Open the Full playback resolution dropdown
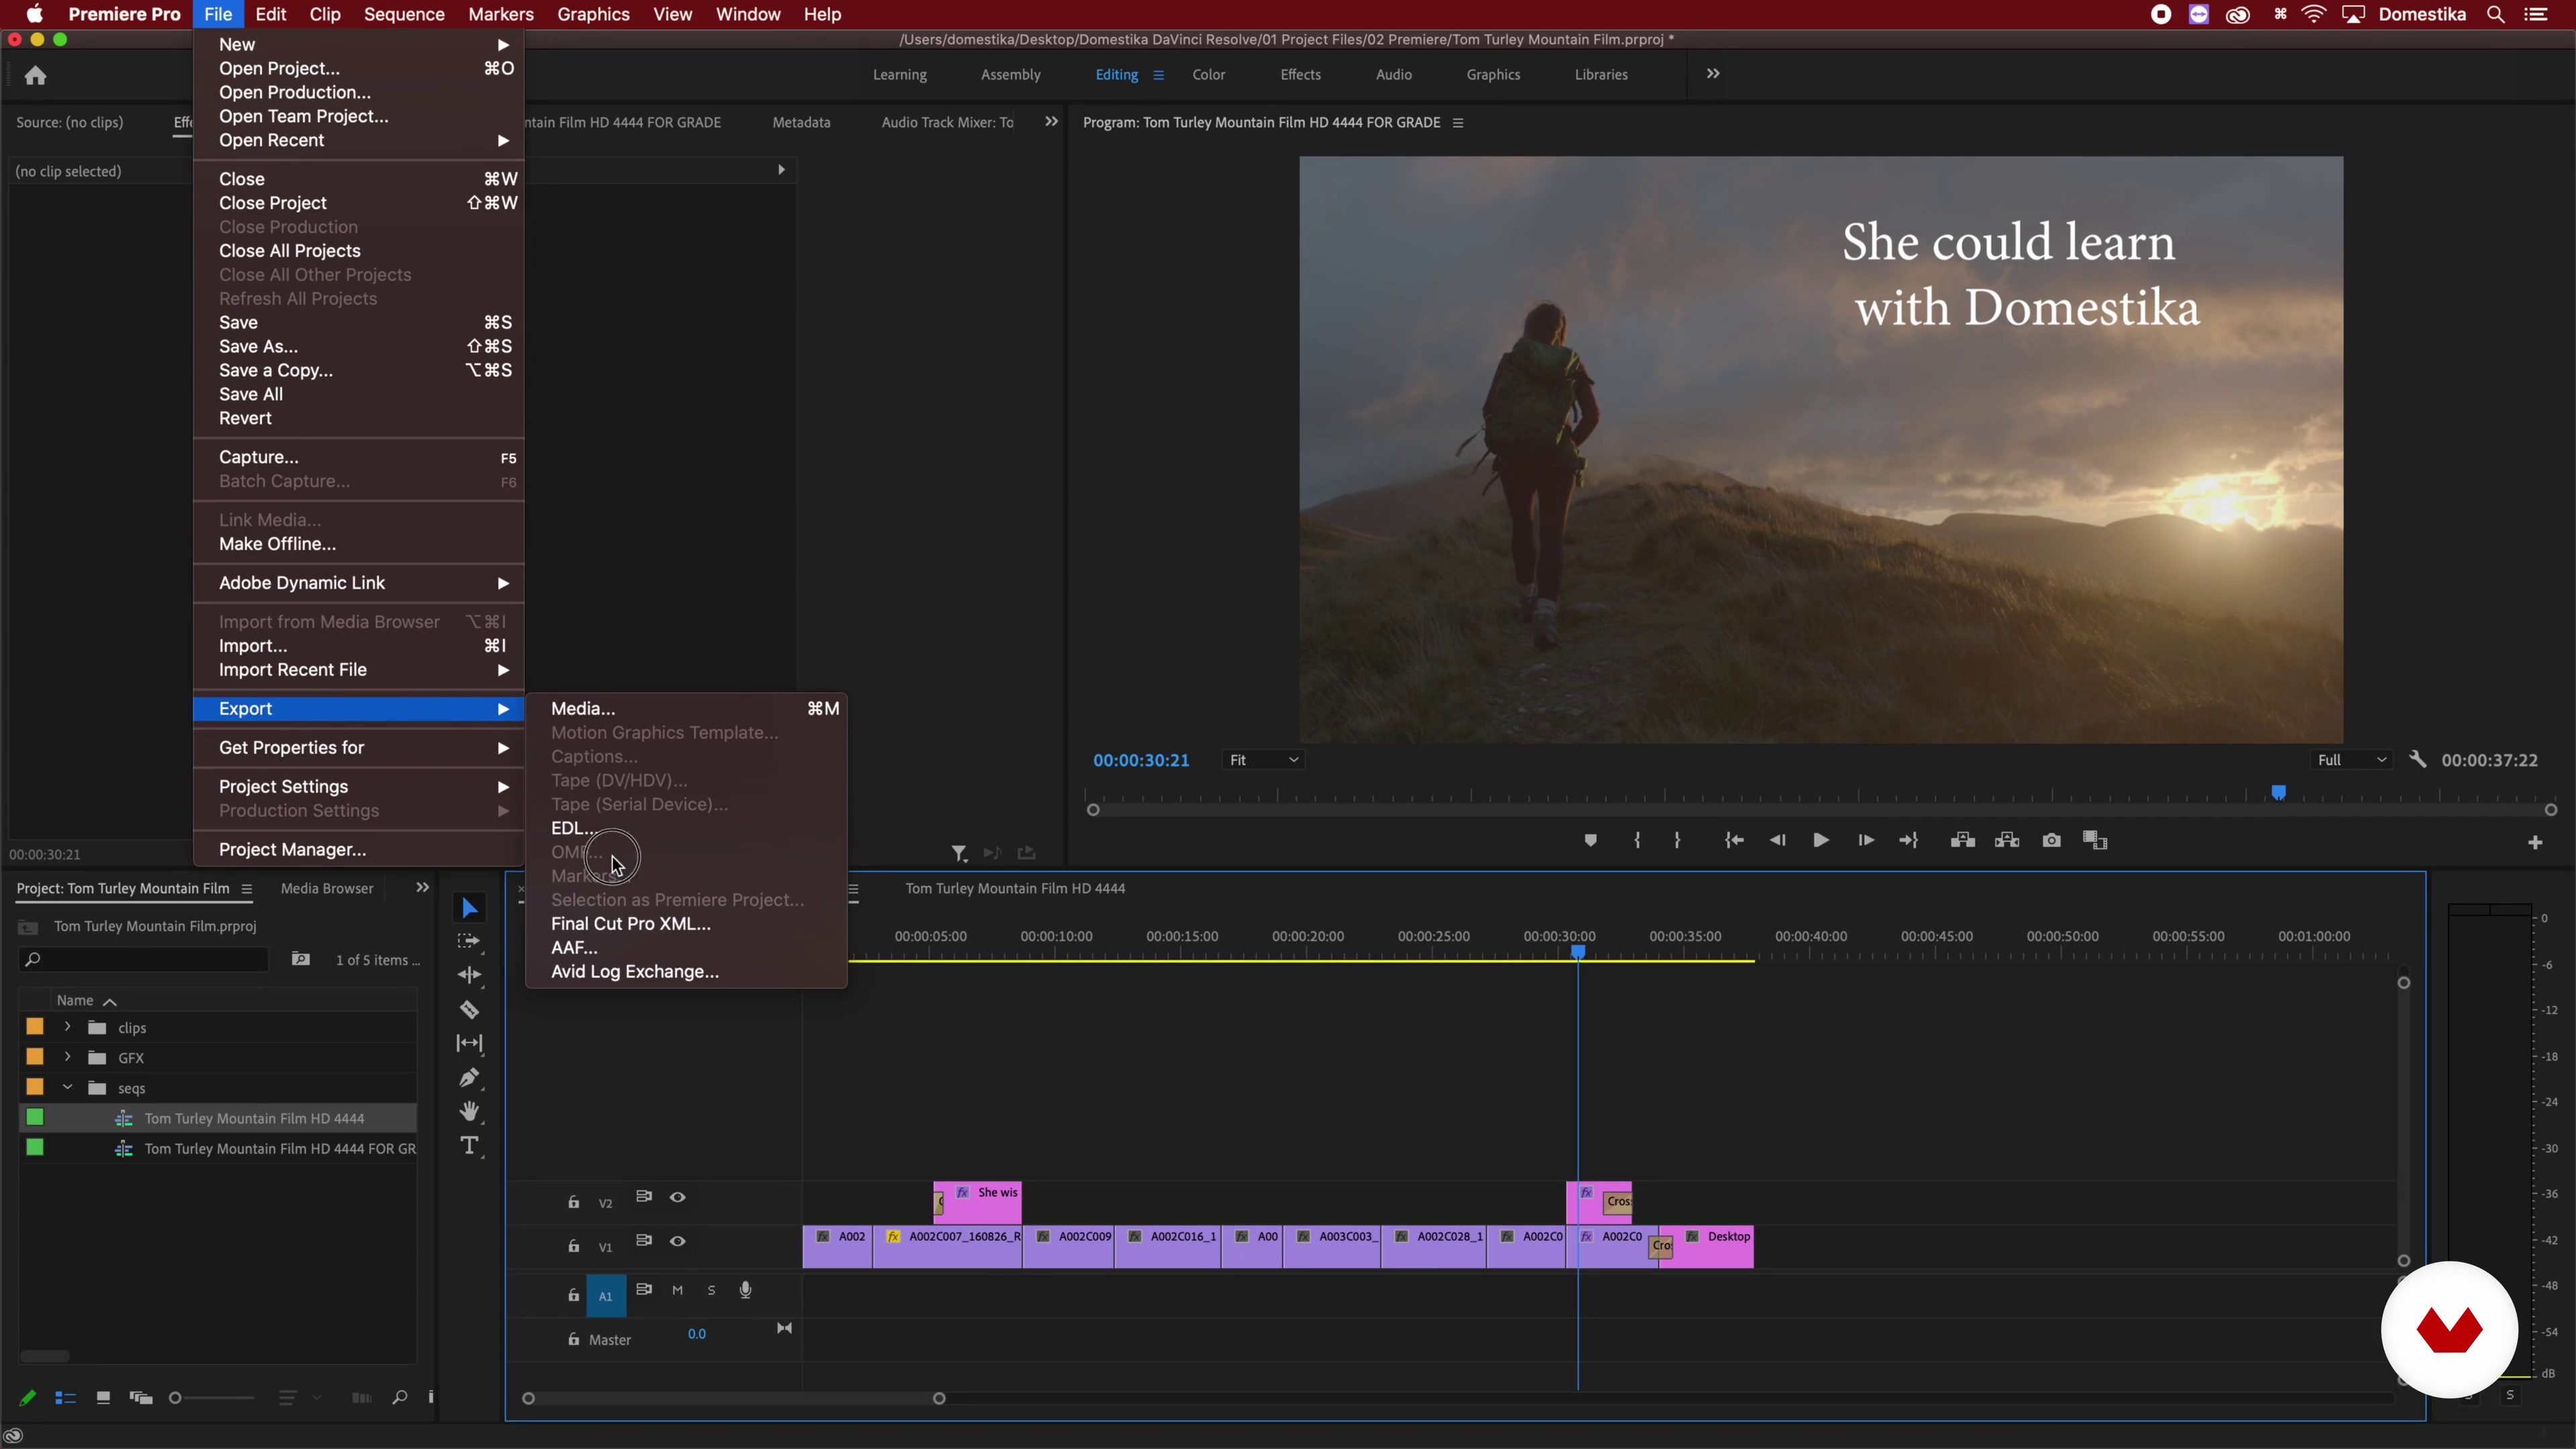The width and height of the screenshot is (2576, 1449). 2351,760
